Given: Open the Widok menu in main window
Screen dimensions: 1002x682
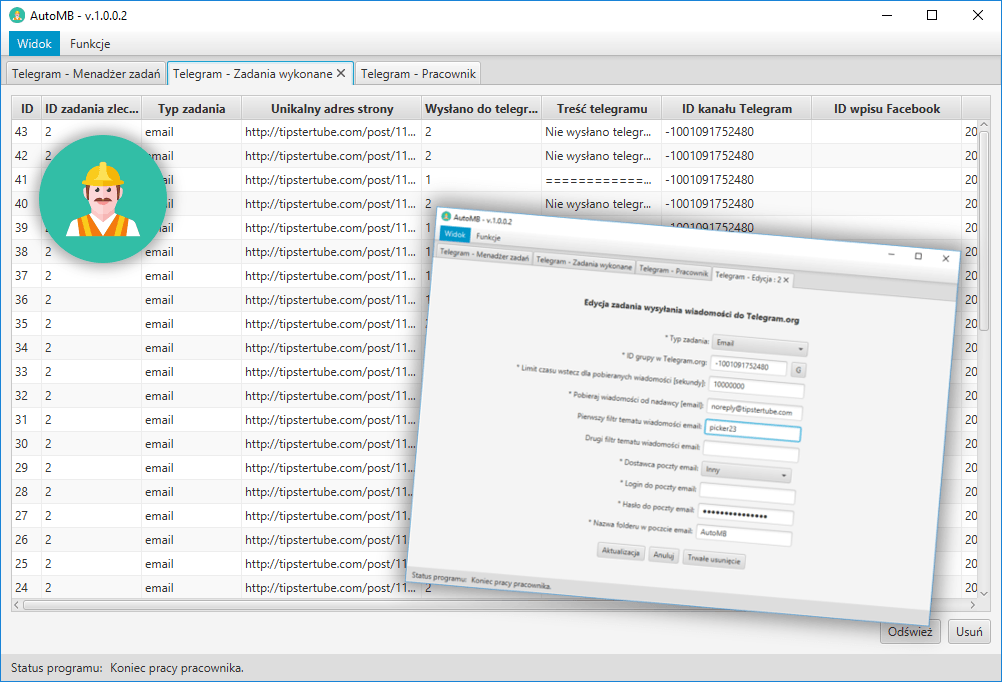Looking at the screenshot, I should click(x=34, y=44).
